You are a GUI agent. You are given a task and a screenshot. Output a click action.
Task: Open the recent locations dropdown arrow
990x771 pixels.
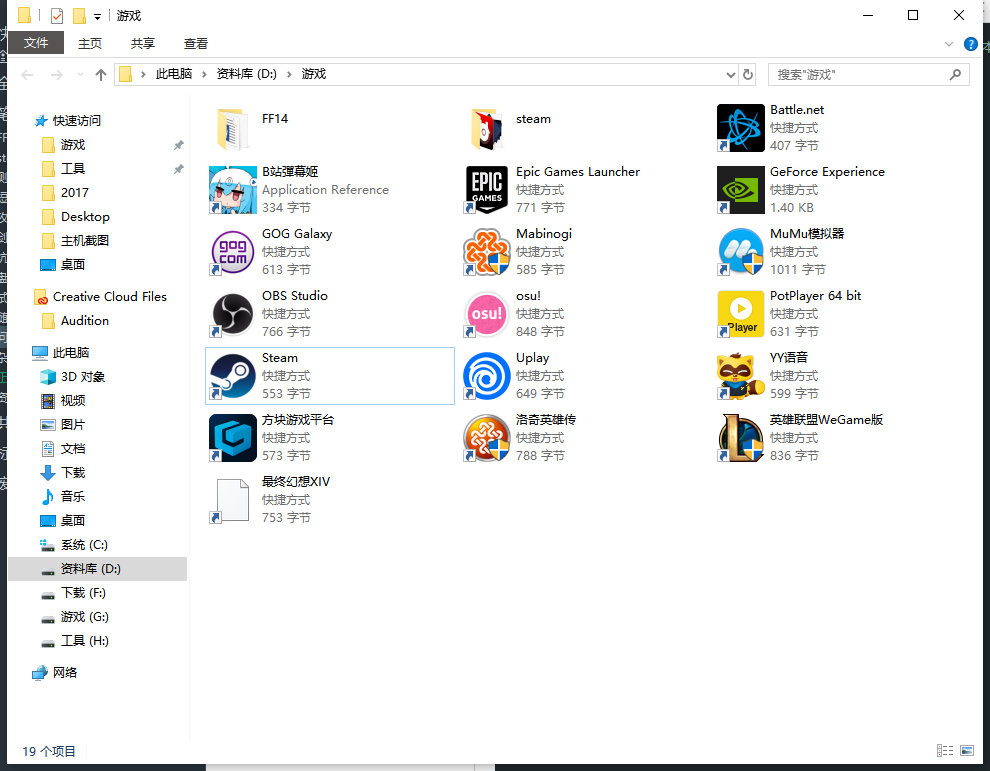(x=80, y=75)
